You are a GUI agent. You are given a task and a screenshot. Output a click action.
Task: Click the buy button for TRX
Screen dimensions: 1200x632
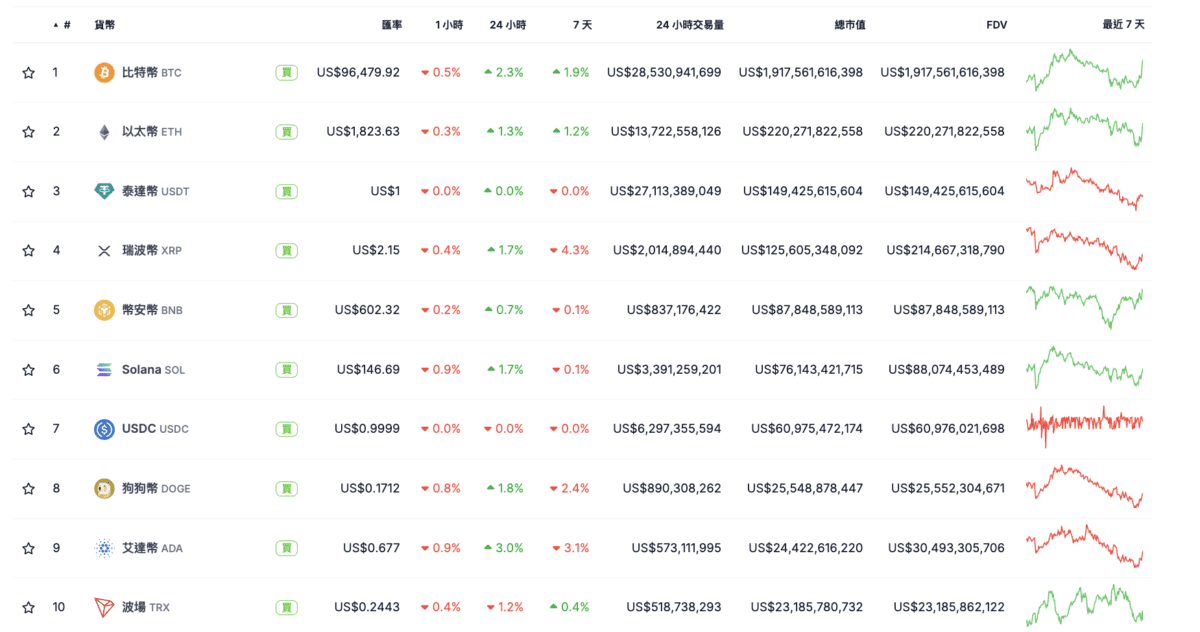287,607
